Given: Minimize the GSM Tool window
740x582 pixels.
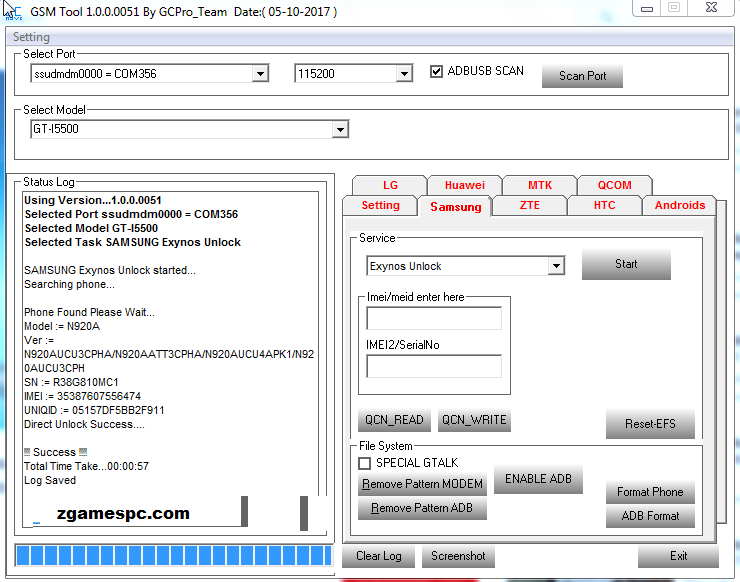Looking at the screenshot, I should (647, 8).
